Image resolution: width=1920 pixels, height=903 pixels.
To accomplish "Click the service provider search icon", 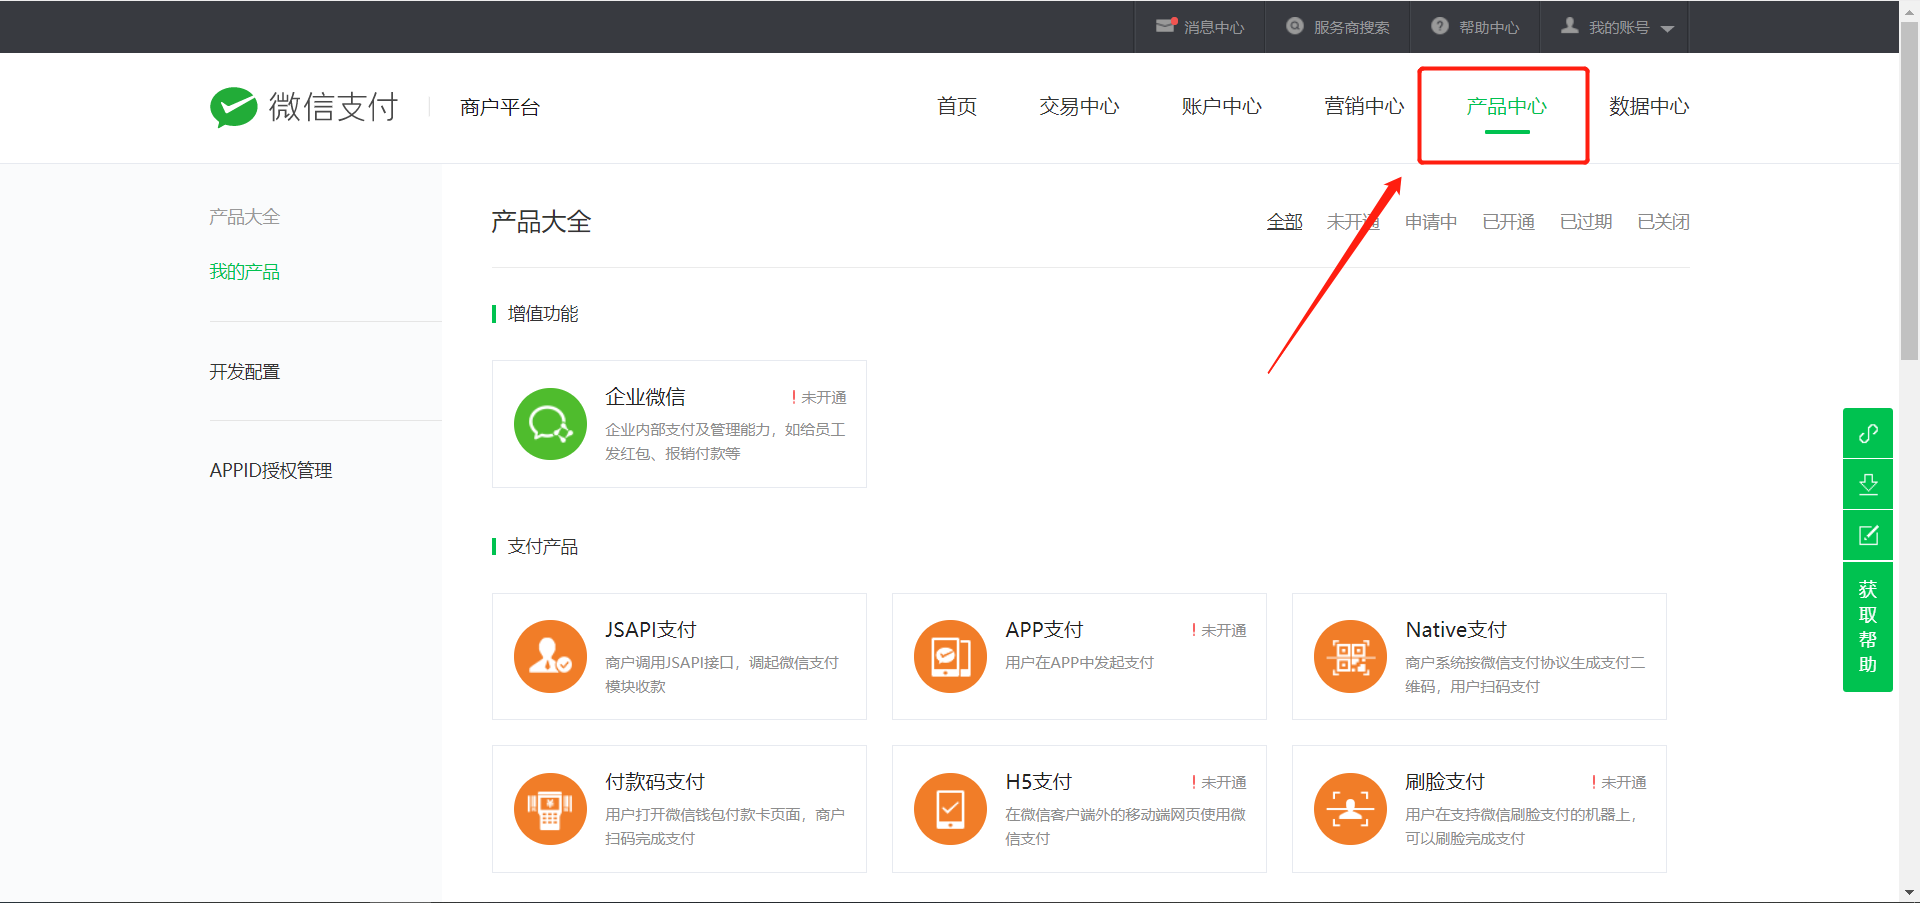I will tap(1295, 26).
